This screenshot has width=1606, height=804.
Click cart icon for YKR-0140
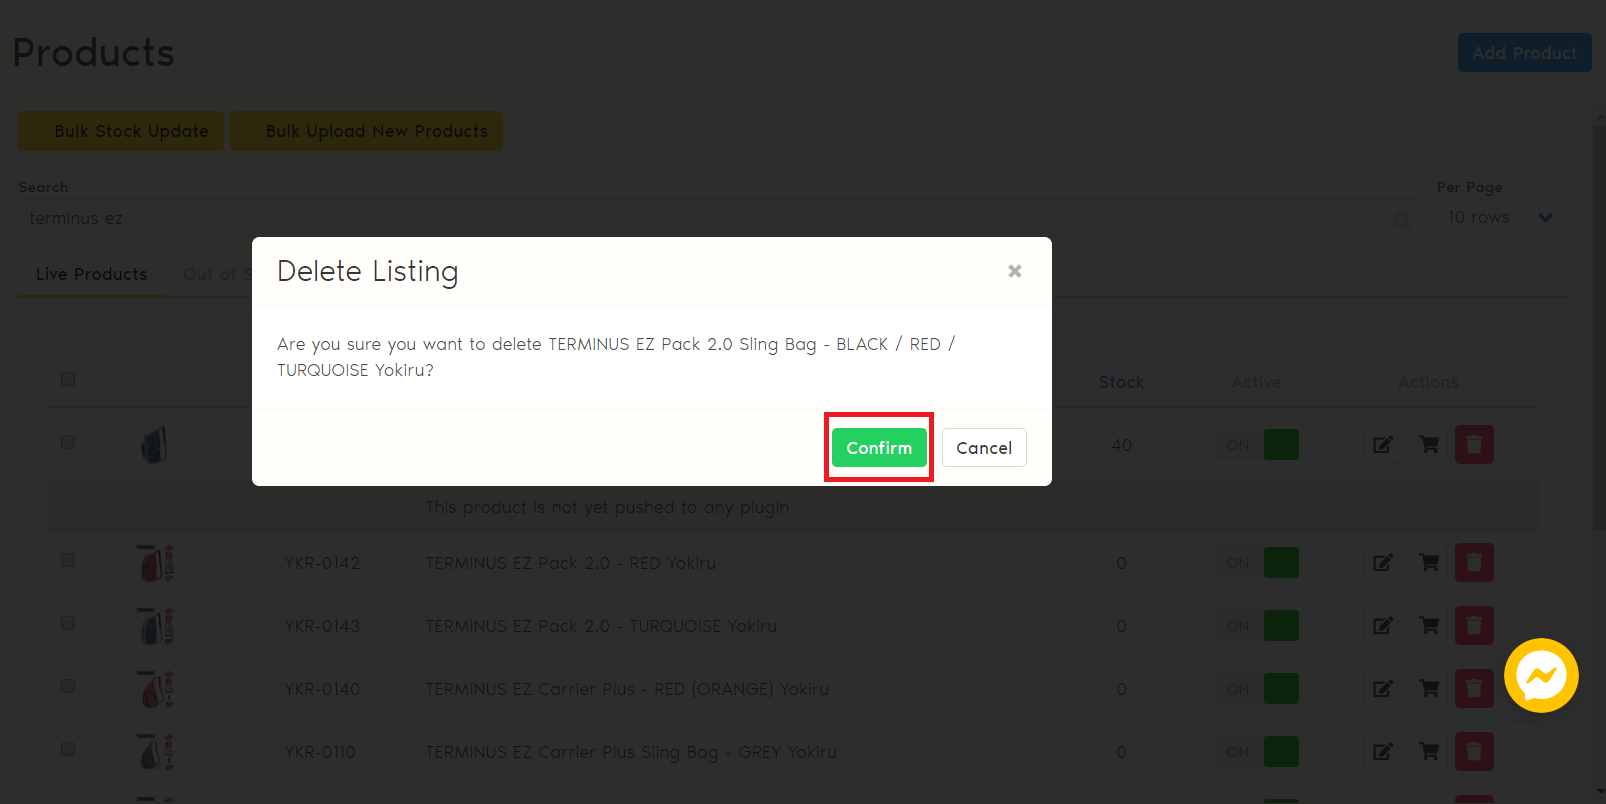point(1429,689)
